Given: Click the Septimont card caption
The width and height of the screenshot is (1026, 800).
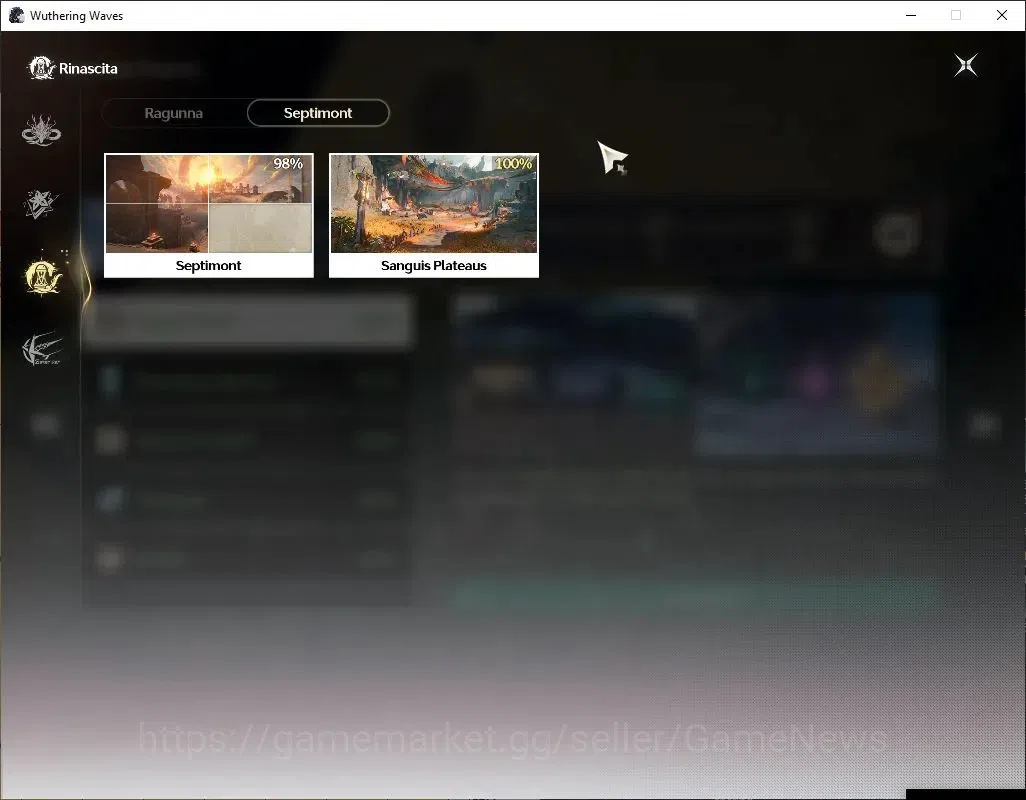Looking at the screenshot, I should 208,266.
